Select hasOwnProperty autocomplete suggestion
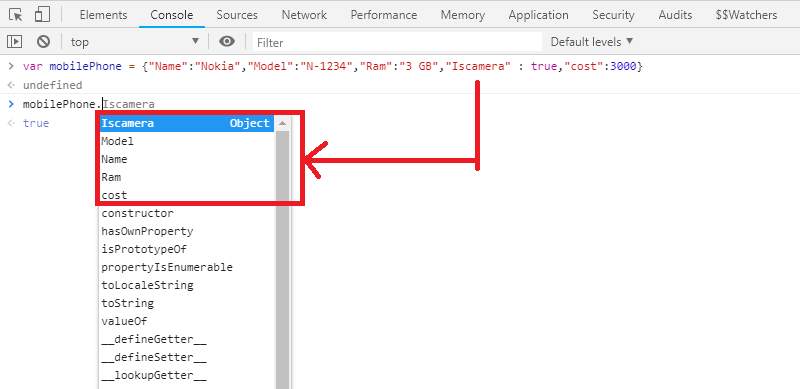Image resolution: width=800 pixels, height=389 pixels. click(x=187, y=231)
